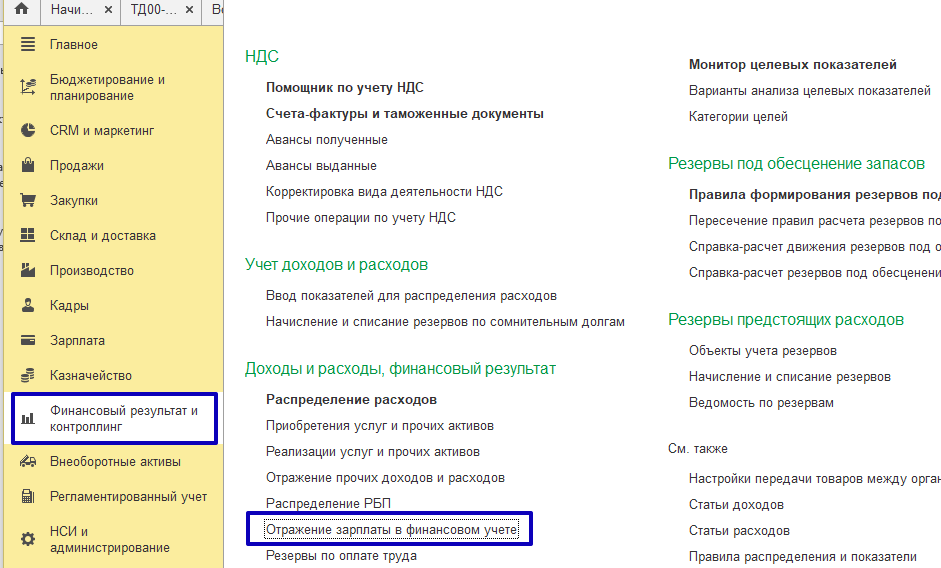Screen dimensions: 941x568
Task: Open Монитор целевых показателей
Action: [792, 65]
